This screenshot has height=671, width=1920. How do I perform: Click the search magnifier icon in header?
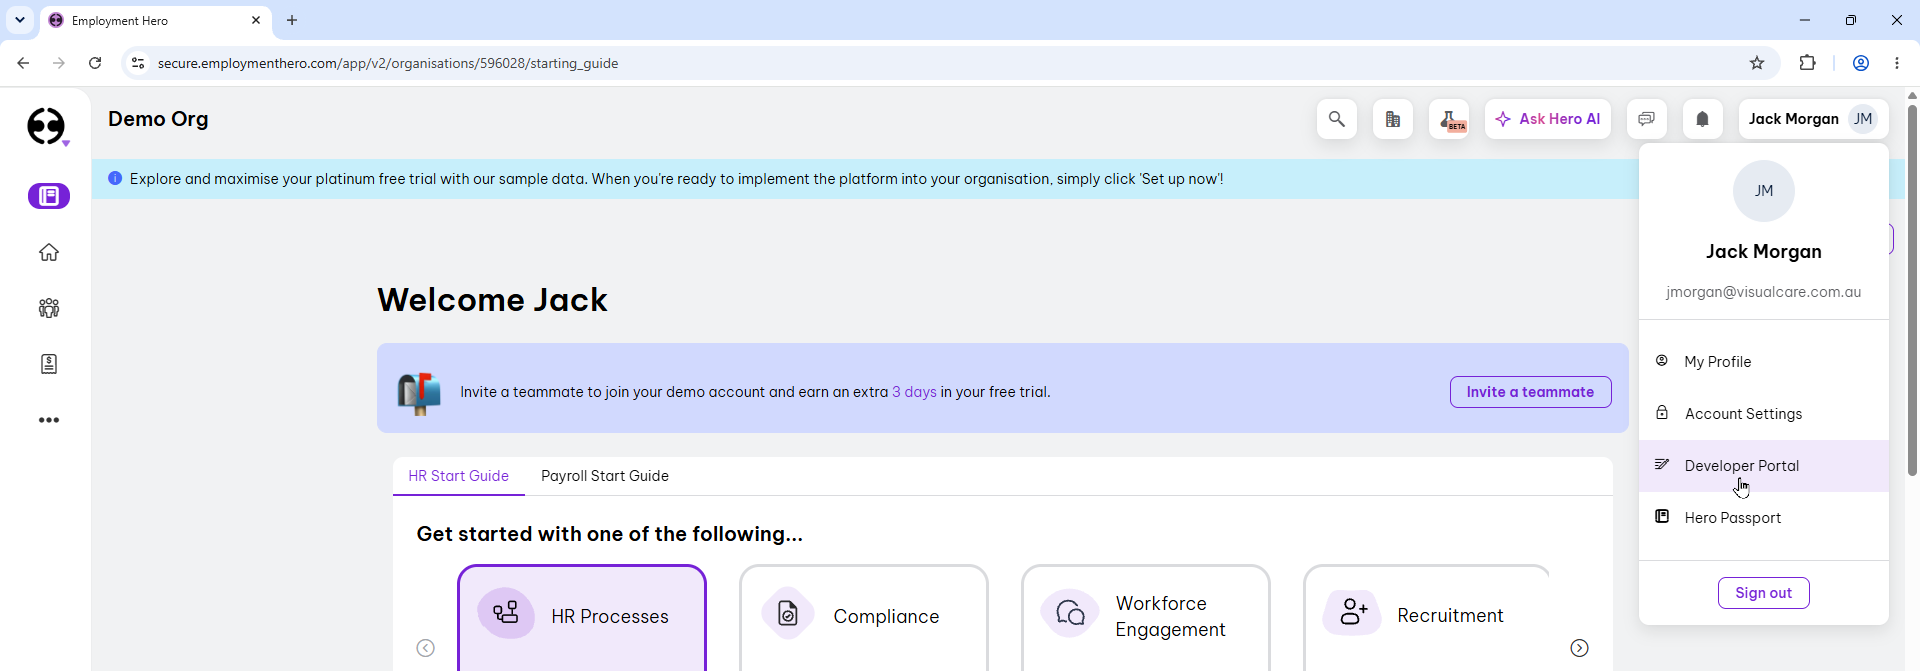pos(1337,119)
